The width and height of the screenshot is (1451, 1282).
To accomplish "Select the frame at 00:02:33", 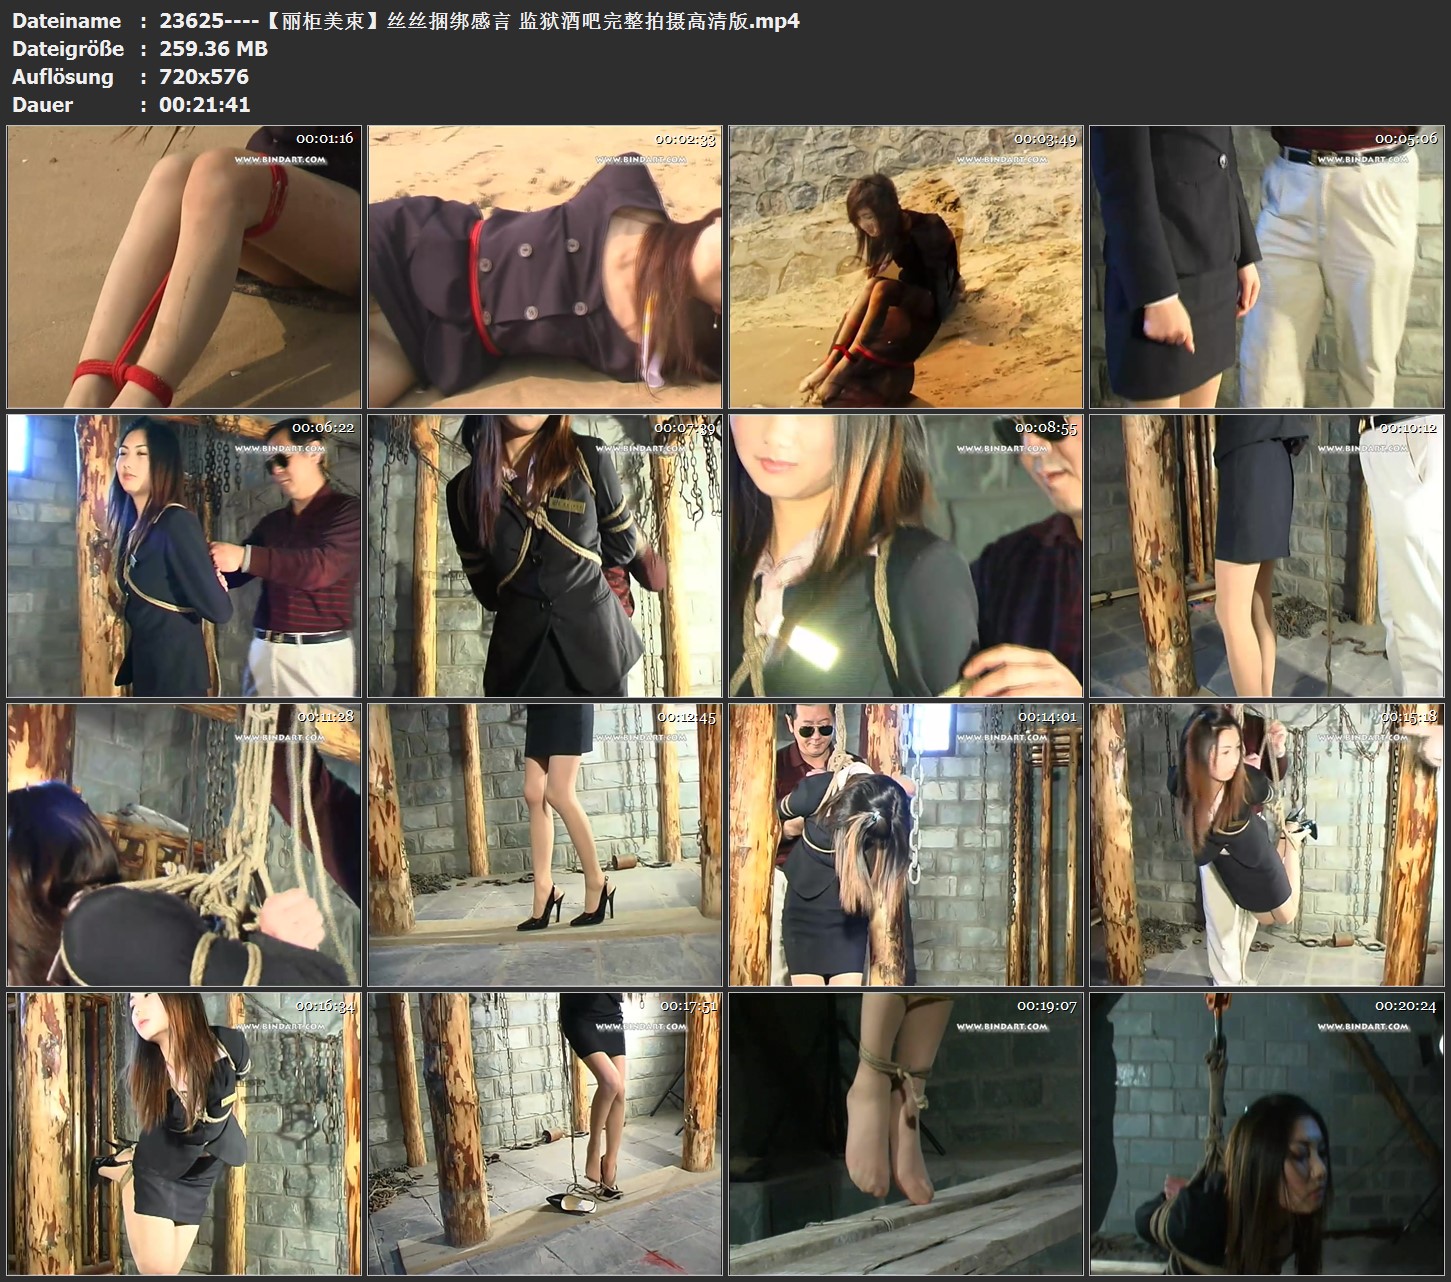I will click(x=545, y=267).
